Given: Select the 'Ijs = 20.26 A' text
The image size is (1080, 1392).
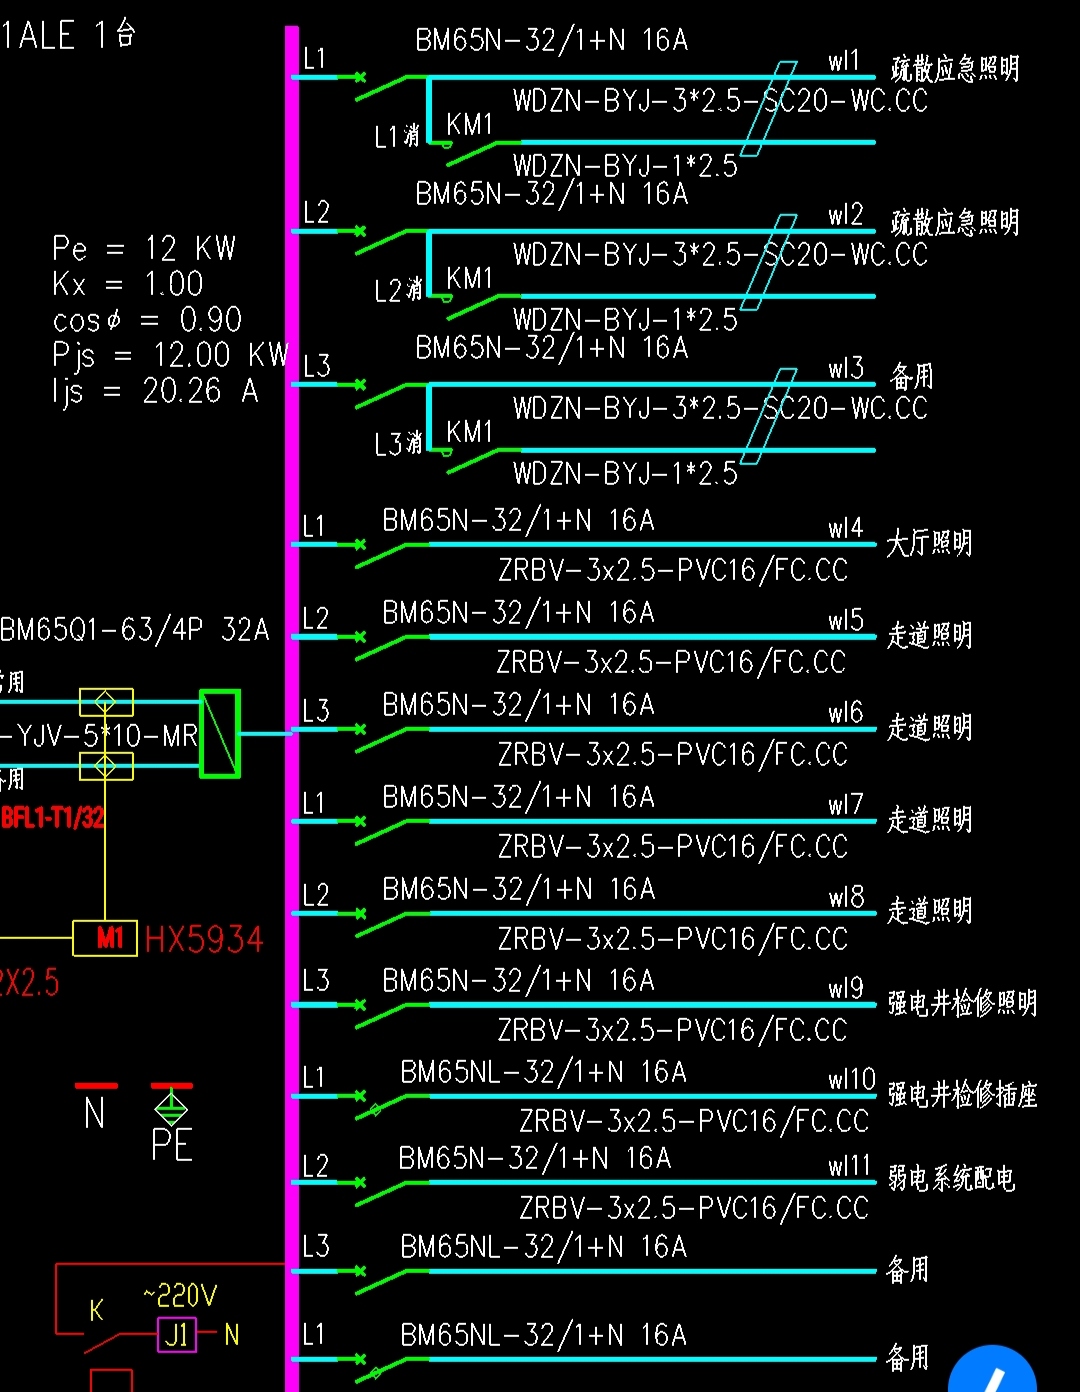Looking at the screenshot, I should click(x=155, y=391).
